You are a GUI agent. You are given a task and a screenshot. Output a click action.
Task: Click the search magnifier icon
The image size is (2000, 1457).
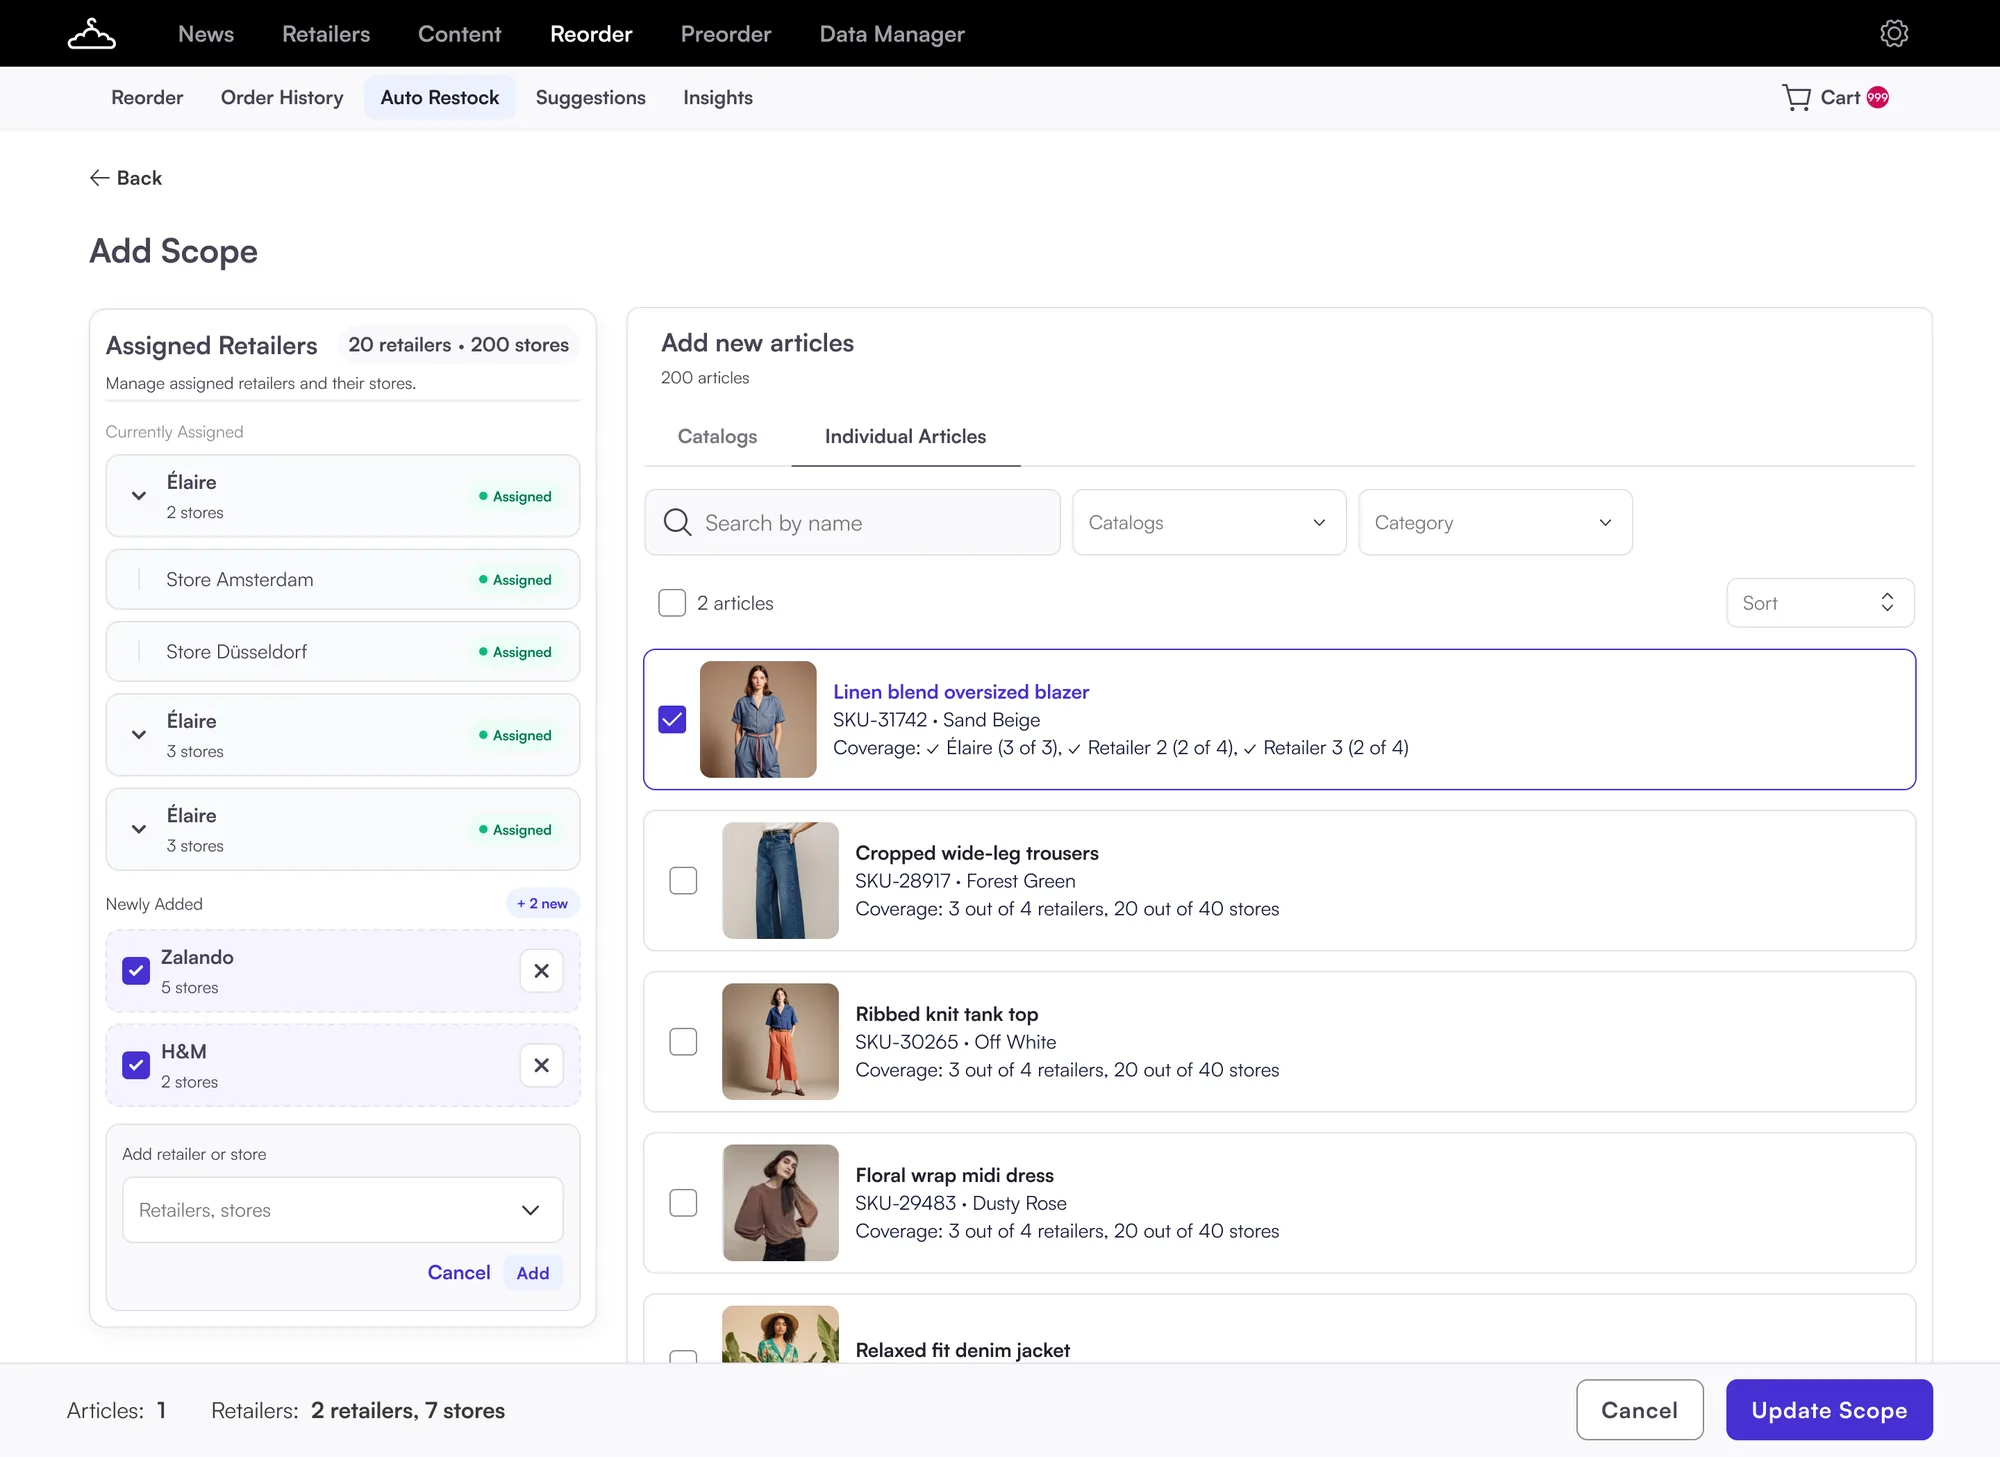click(x=677, y=522)
